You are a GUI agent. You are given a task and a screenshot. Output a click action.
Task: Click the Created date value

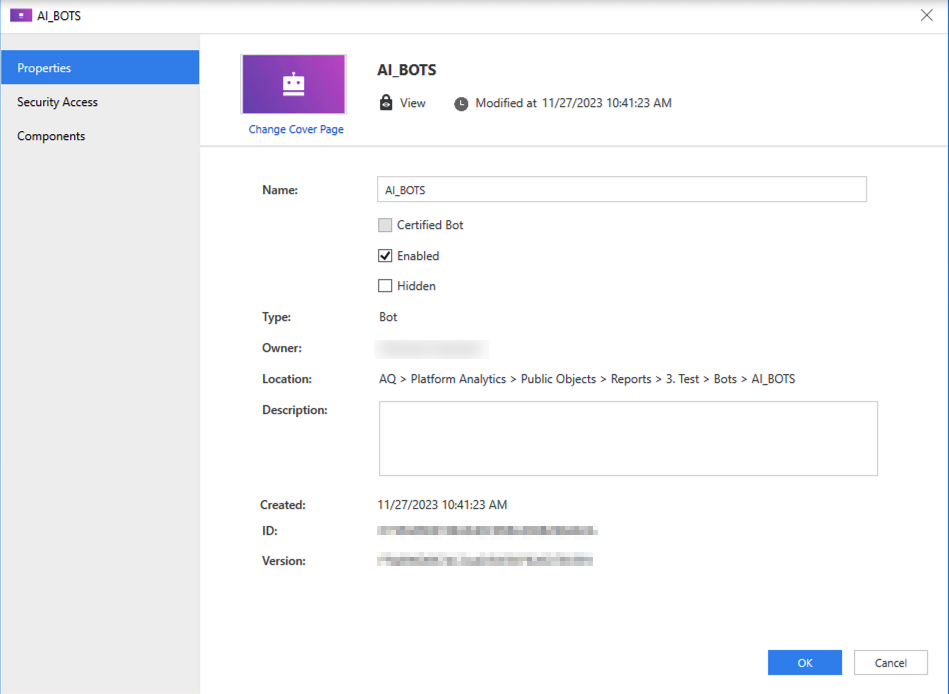tap(442, 505)
